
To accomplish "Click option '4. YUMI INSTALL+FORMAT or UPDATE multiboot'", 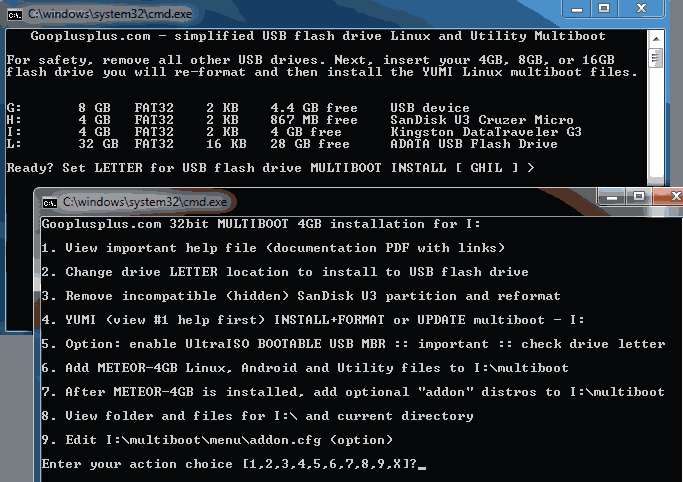I will coord(313,320).
